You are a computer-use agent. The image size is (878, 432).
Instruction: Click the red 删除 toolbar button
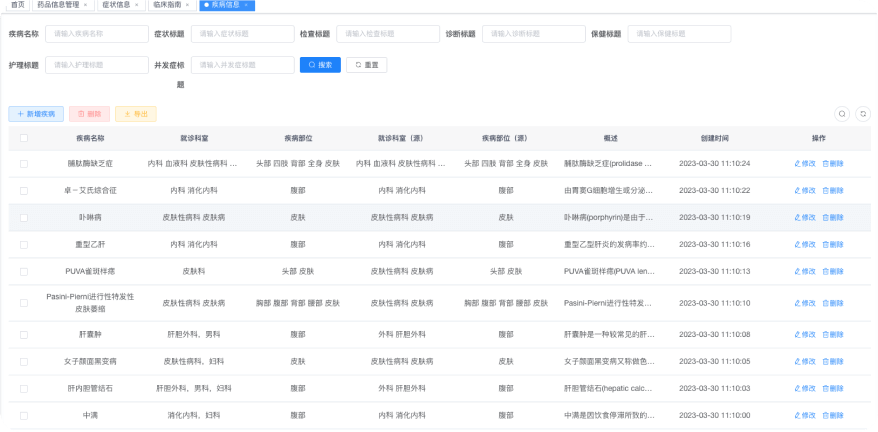(90, 114)
